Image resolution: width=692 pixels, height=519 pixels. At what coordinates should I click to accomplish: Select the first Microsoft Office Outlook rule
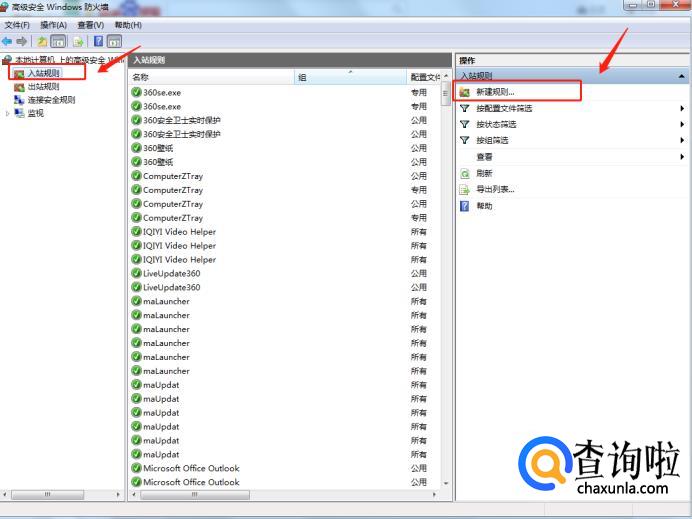[x=286, y=468]
